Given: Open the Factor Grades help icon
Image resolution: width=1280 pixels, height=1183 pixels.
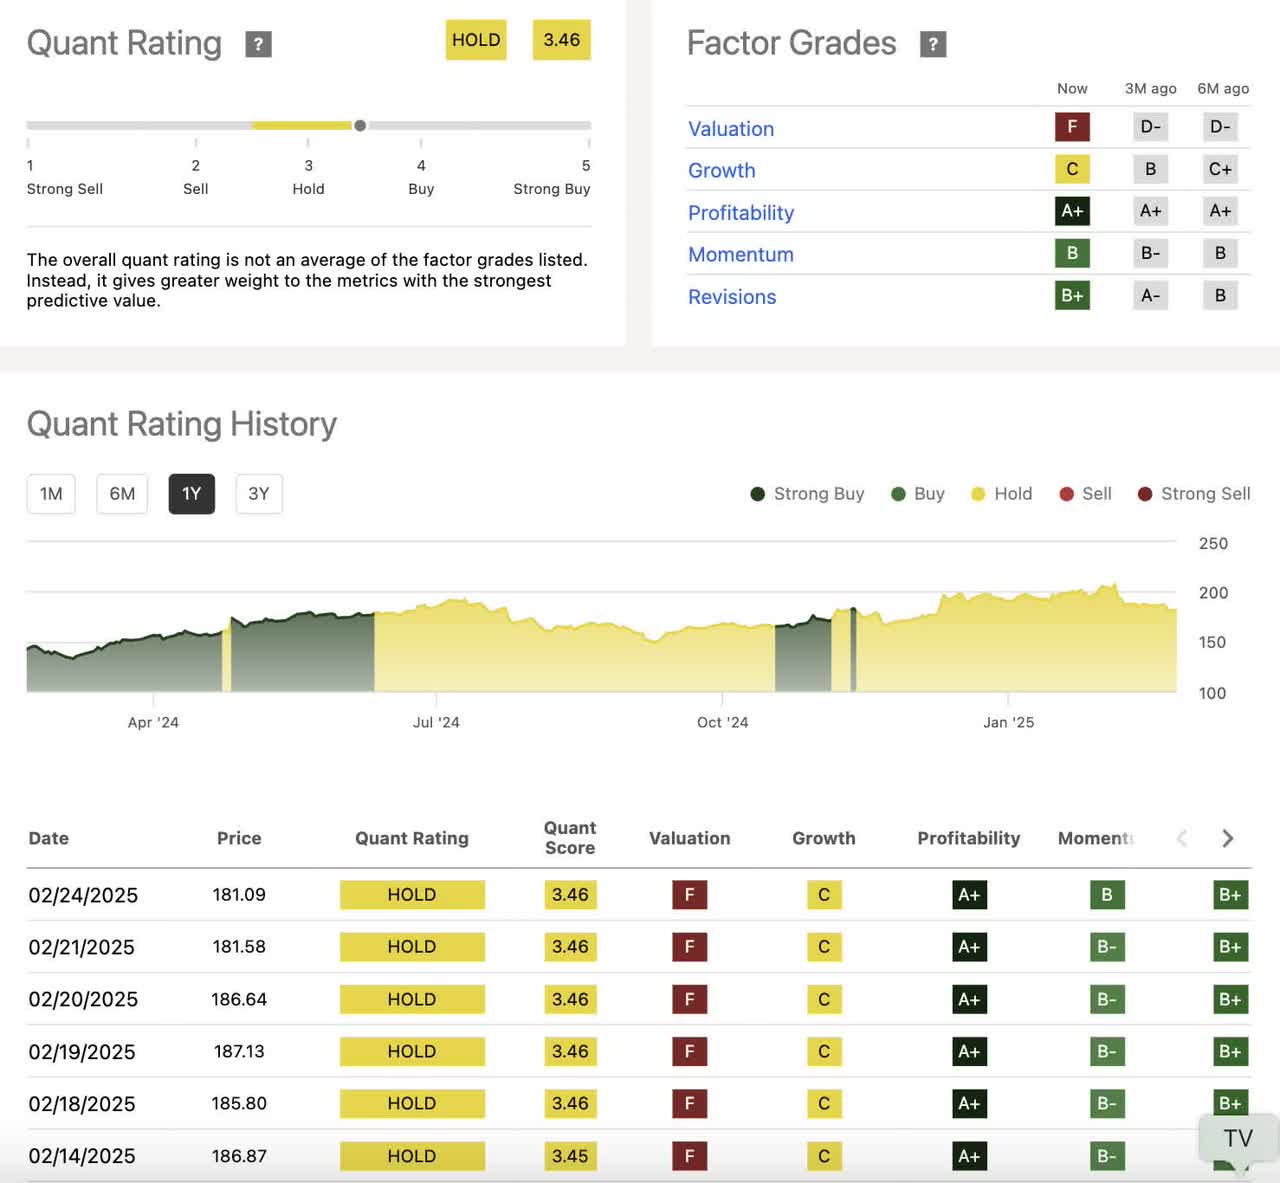Looking at the screenshot, I should click(x=933, y=44).
